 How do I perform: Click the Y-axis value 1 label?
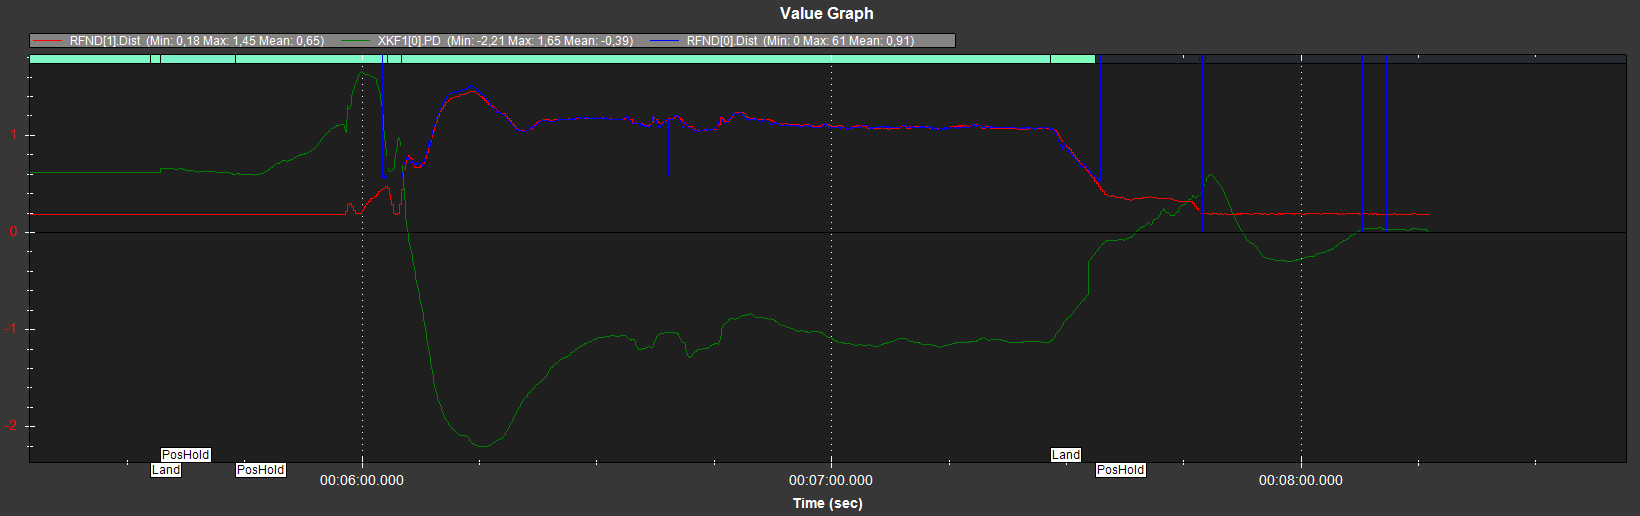[x=14, y=135]
